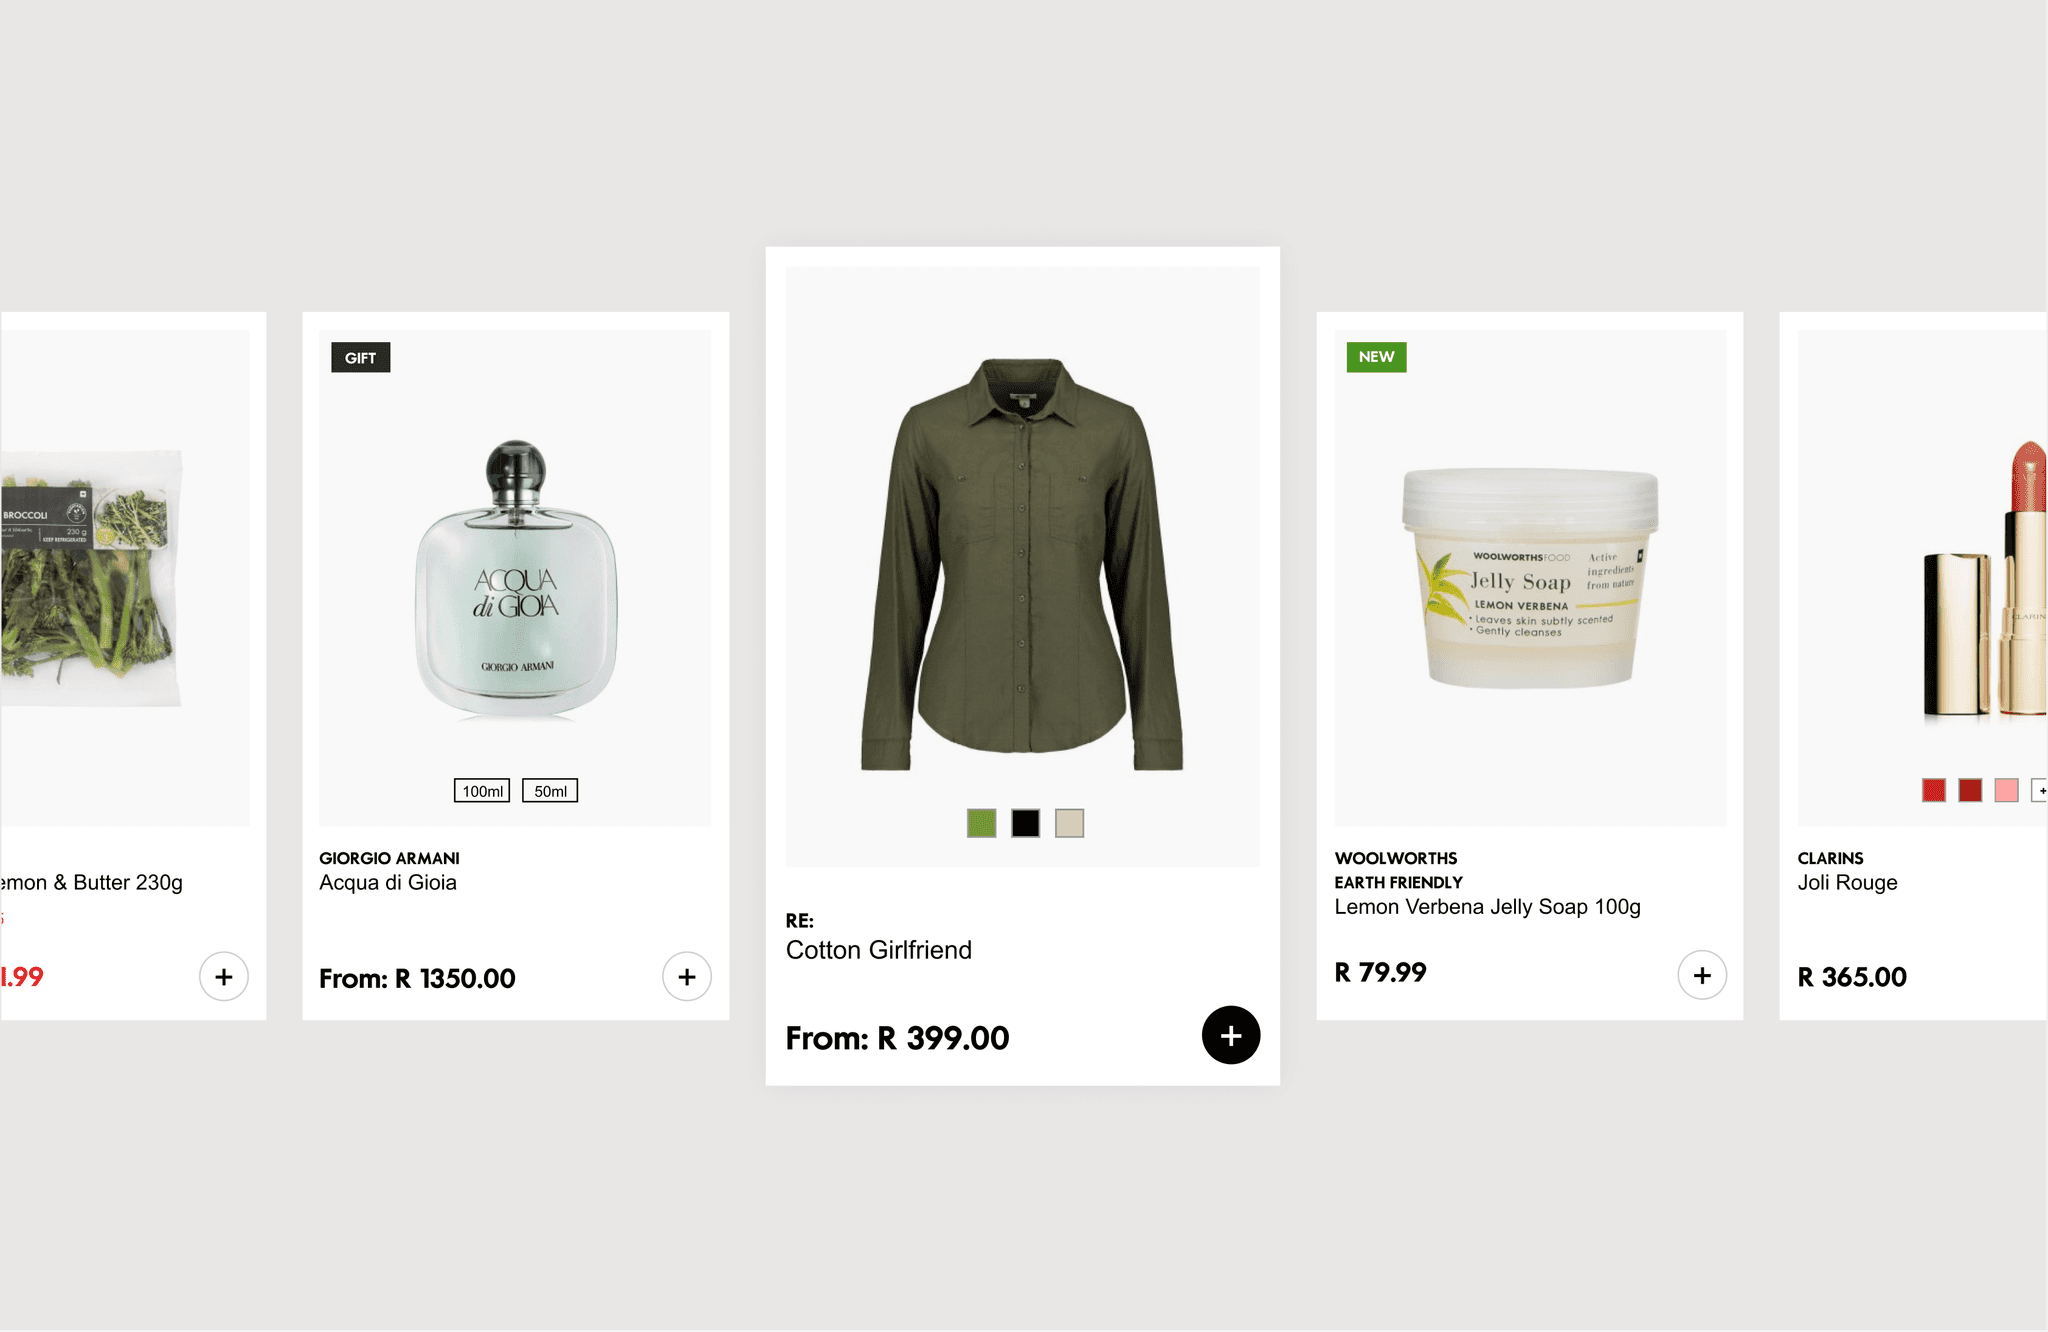Open the Joli Rouge product title

click(1847, 883)
